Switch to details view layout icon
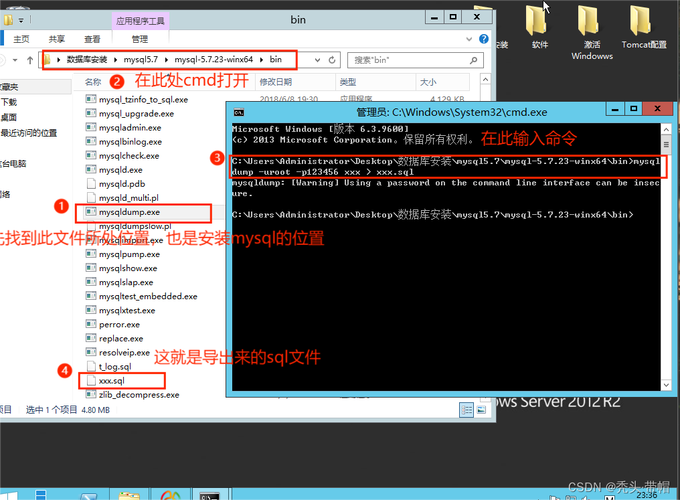 coord(466,410)
